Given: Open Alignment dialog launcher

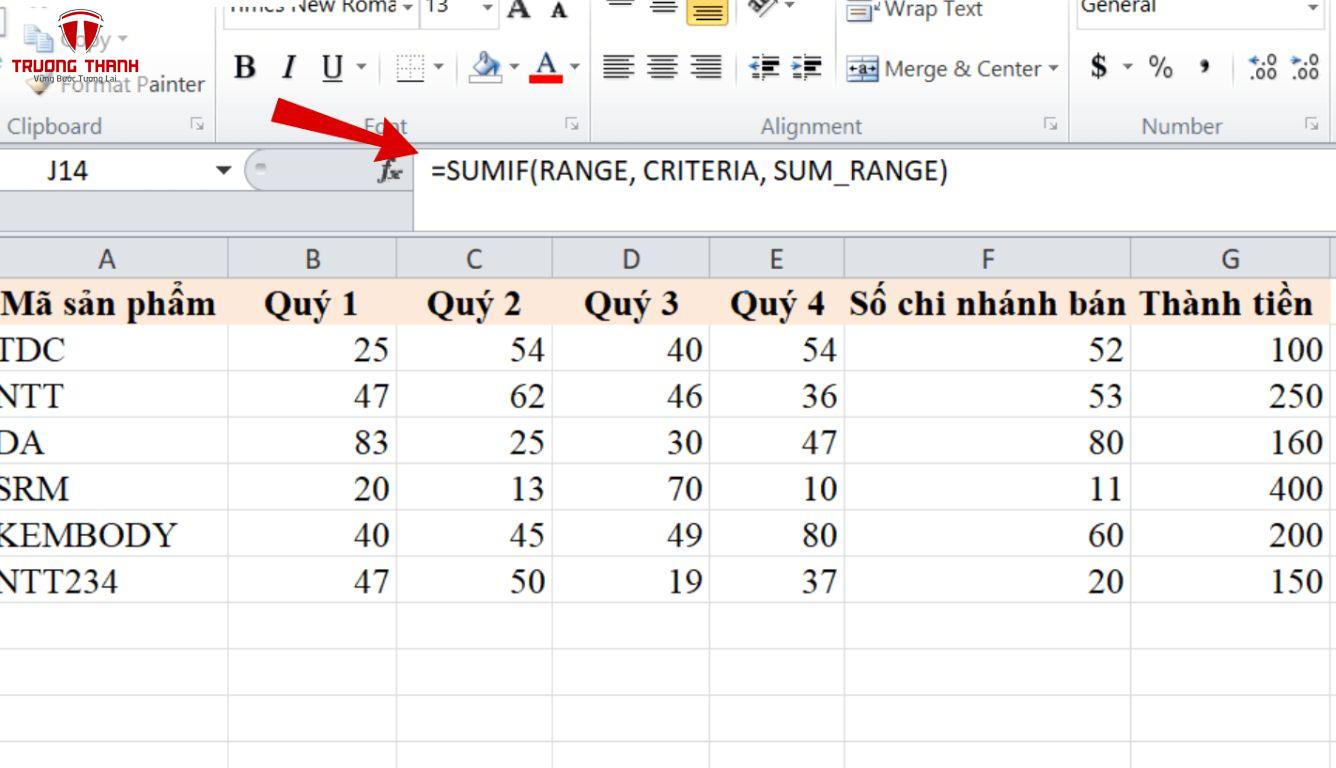Looking at the screenshot, I should (x=1050, y=124).
